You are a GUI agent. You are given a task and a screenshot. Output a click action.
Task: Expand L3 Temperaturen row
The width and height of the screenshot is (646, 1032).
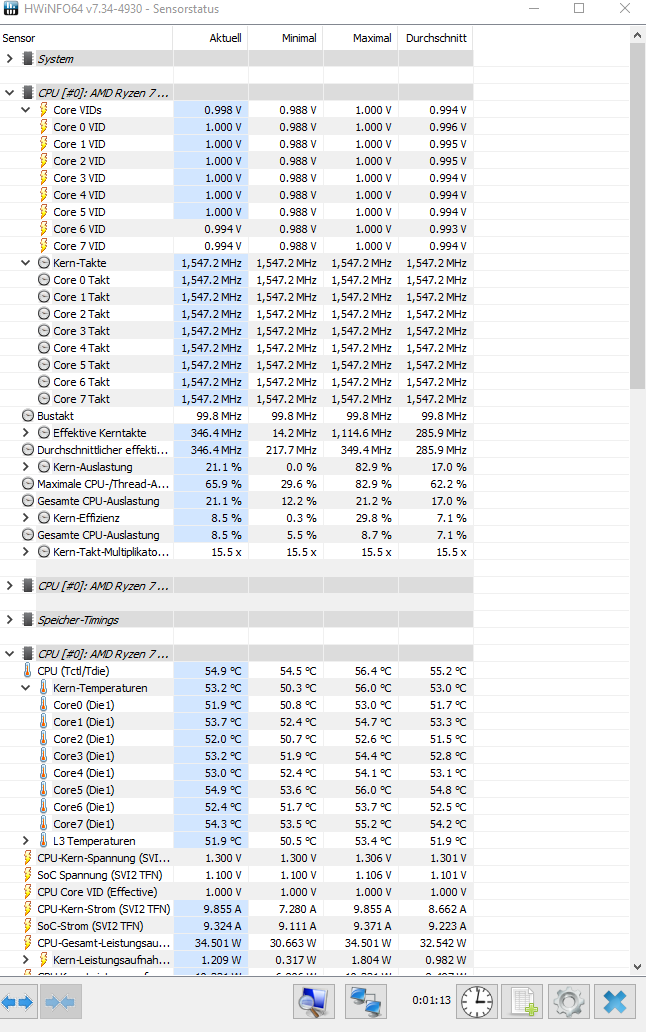click(x=26, y=840)
